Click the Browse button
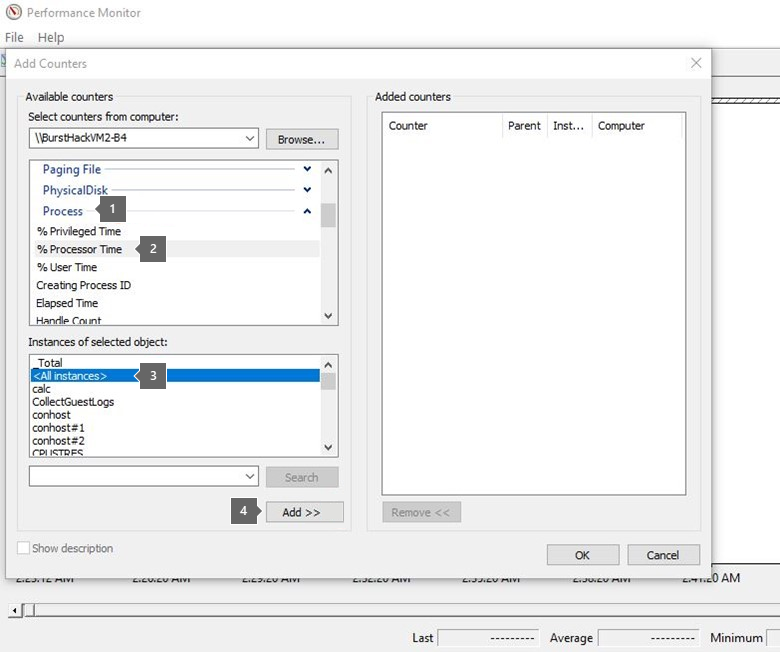Image resolution: width=780 pixels, height=652 pixels. [301, 139]
